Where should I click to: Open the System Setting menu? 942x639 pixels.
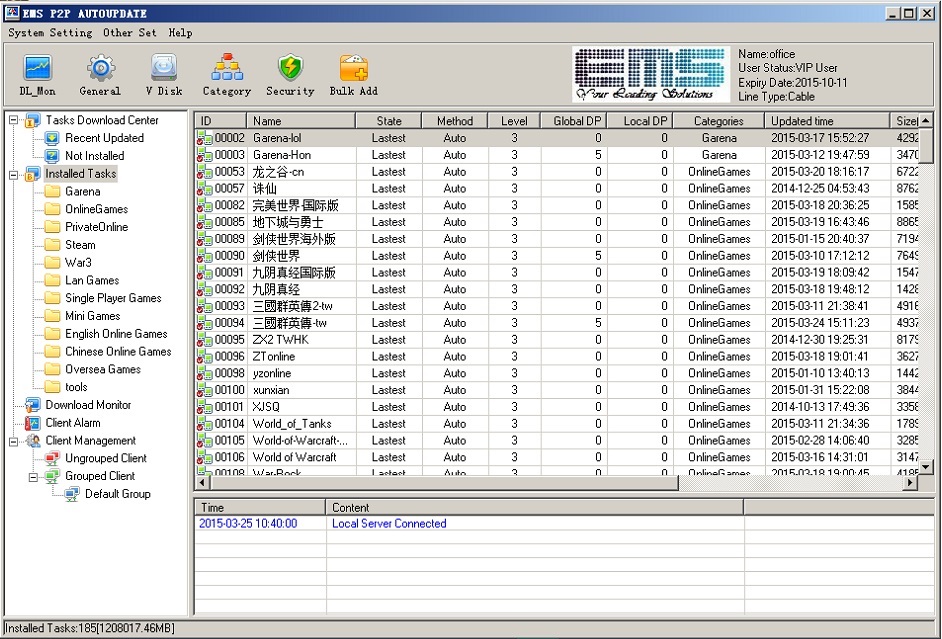point(50,32)
